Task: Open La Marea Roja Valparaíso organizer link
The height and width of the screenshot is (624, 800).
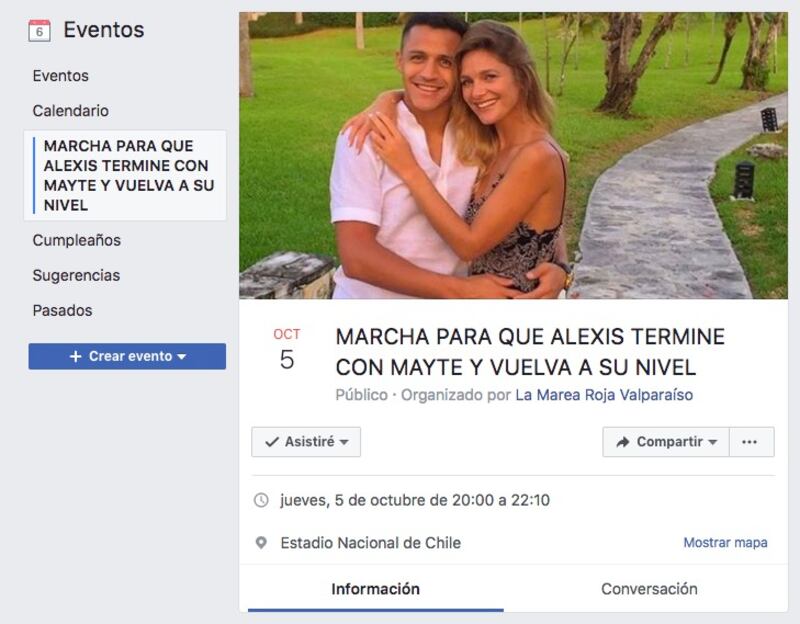Action: tap(604, 395)
